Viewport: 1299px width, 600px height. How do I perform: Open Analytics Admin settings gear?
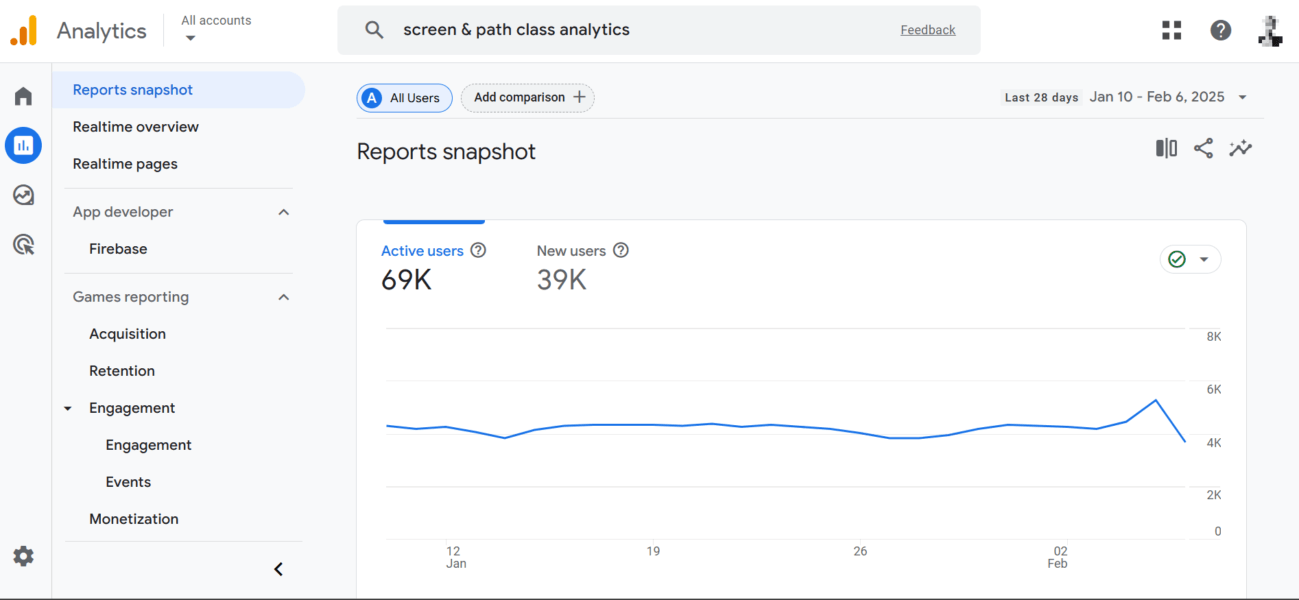(x=23, y=556)
